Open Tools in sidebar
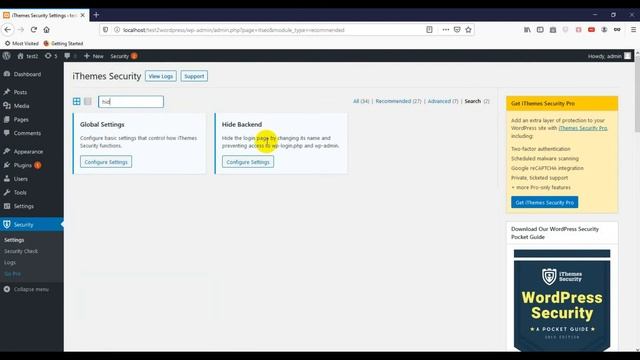Viewport: 640px width, 360px height. coord(20,193)
